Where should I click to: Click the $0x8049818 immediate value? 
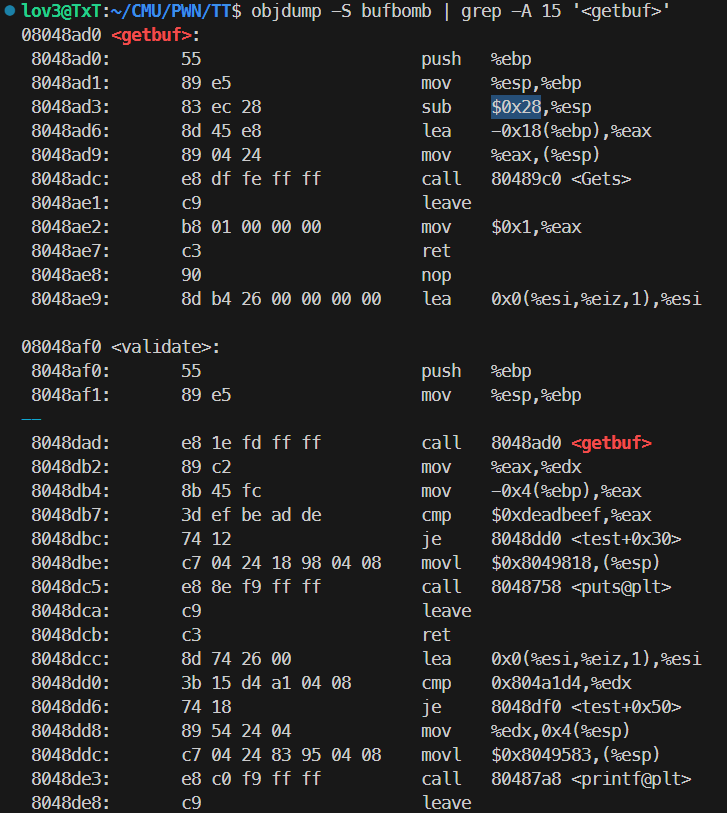coord(540,563)
